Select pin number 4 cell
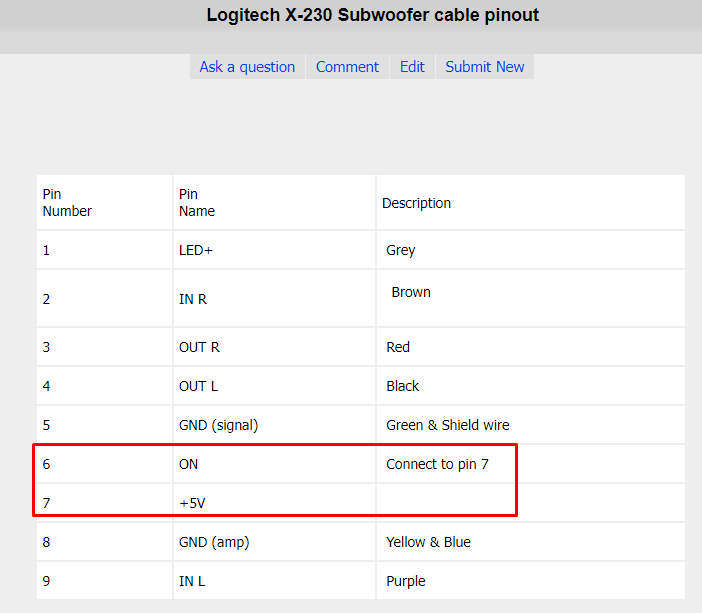 104,386
